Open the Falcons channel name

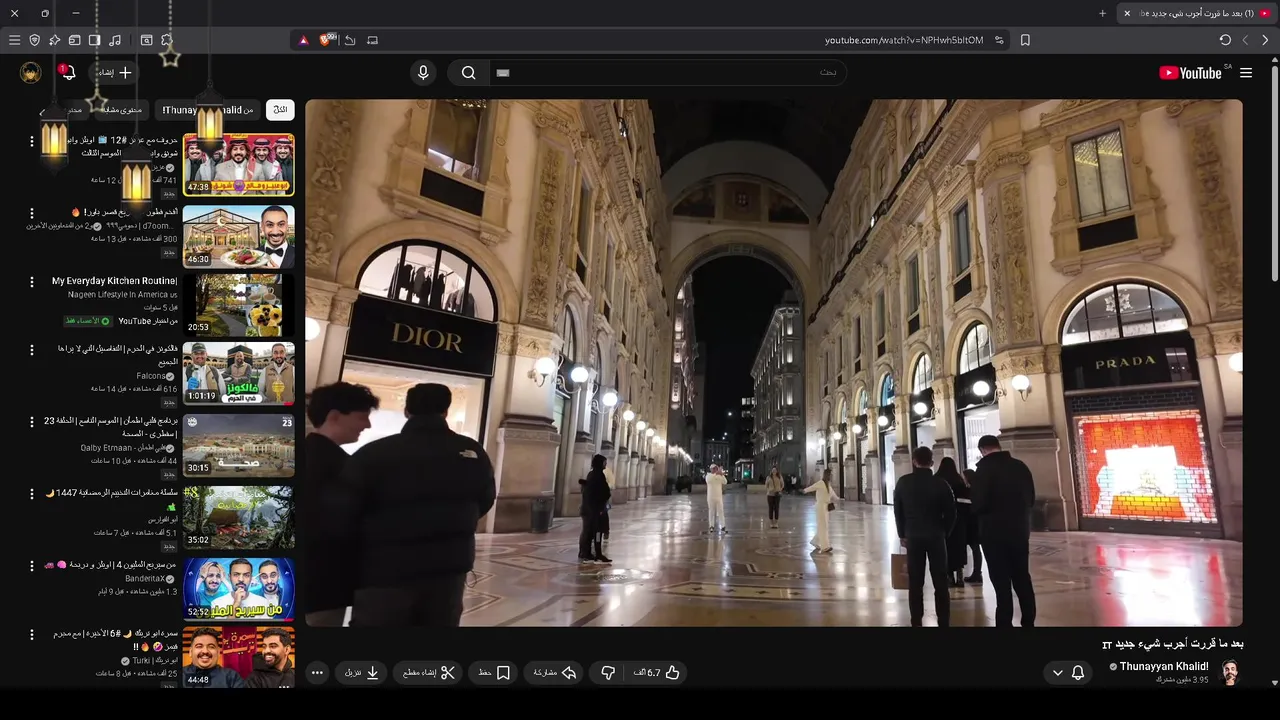[x=150, y=376]
